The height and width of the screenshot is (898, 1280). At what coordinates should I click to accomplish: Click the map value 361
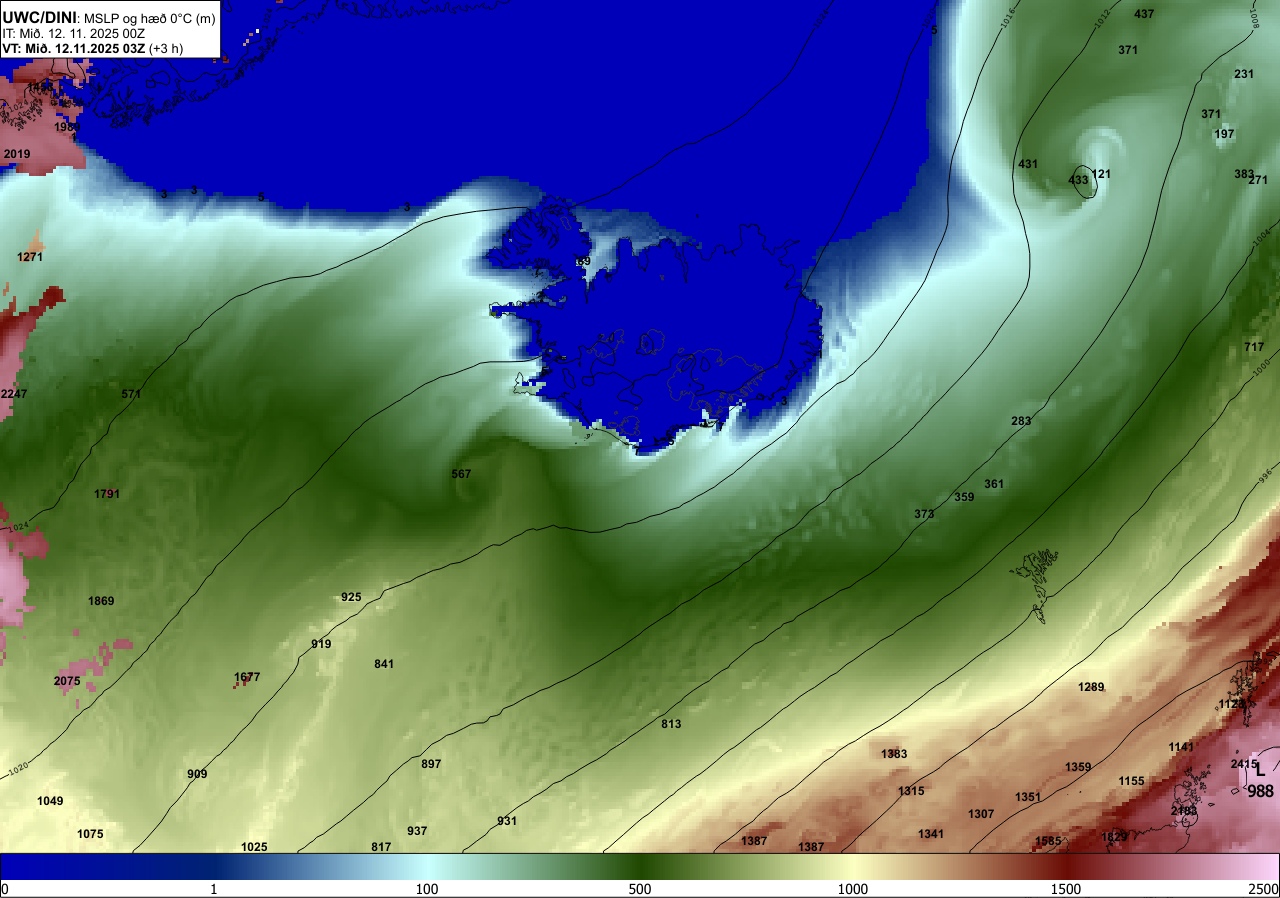click(994, 484)
